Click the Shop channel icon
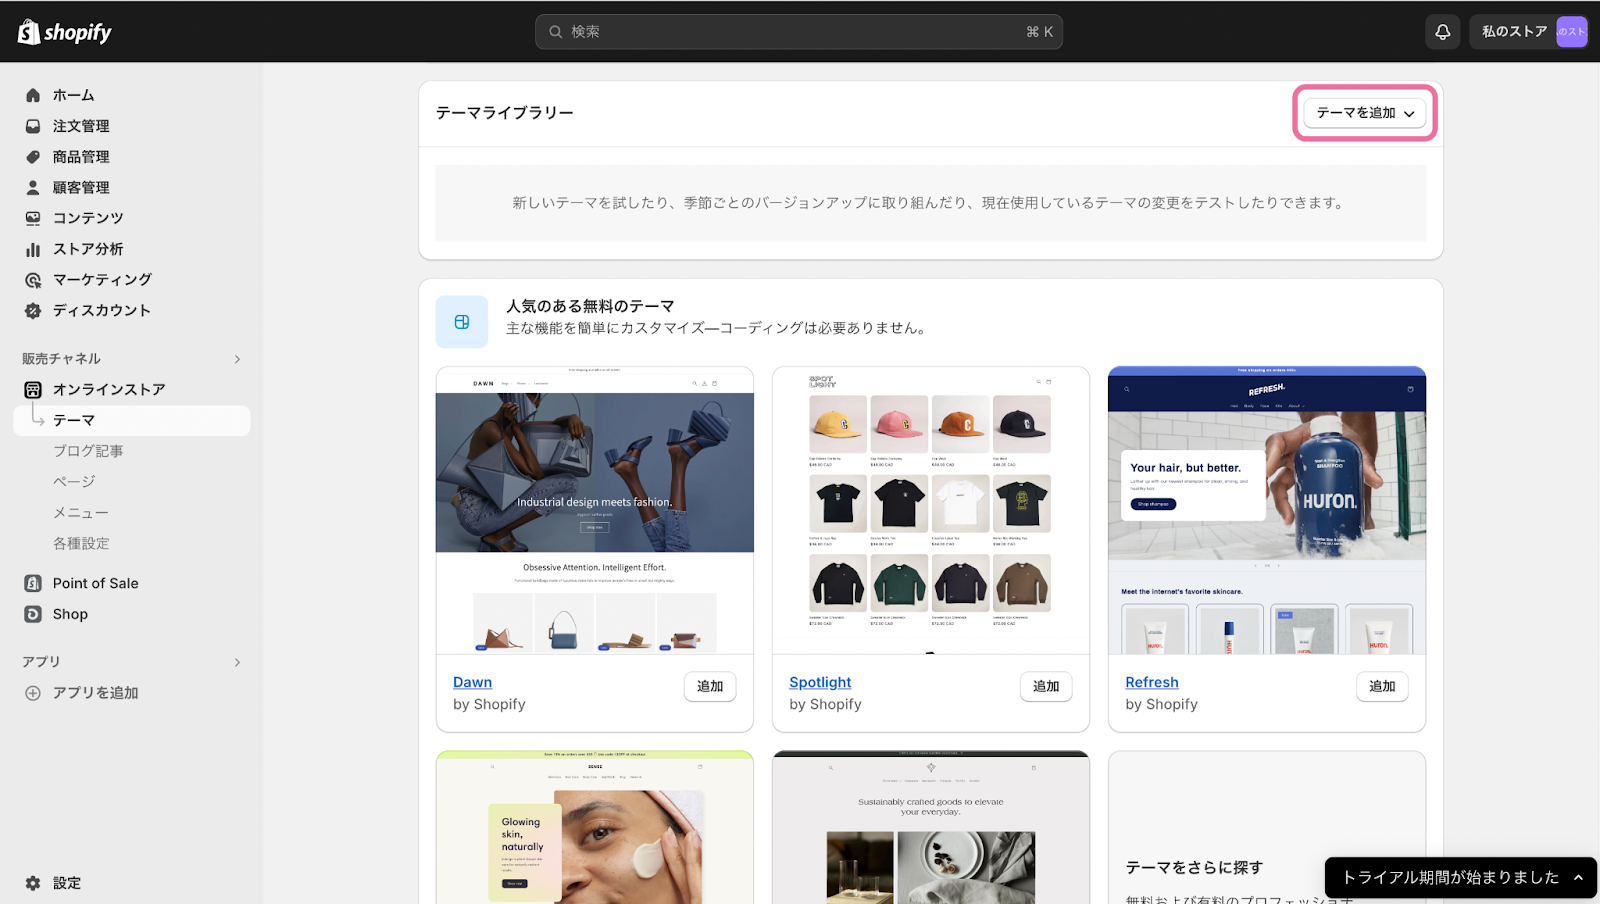This screenshot has height=904, width=1600. click(x=33, y=614)
